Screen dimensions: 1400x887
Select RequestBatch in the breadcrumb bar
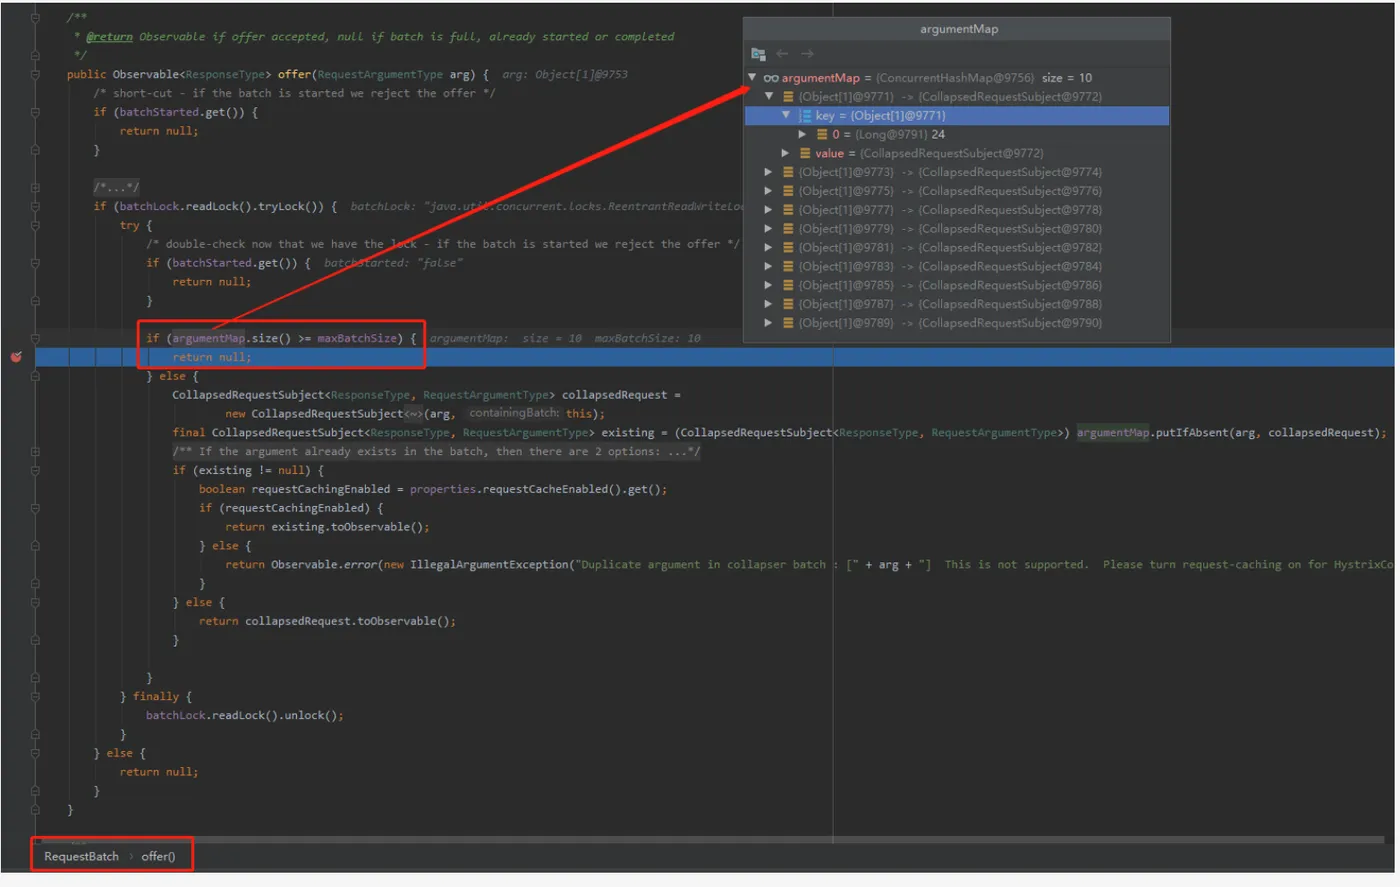tap(81, 857)
